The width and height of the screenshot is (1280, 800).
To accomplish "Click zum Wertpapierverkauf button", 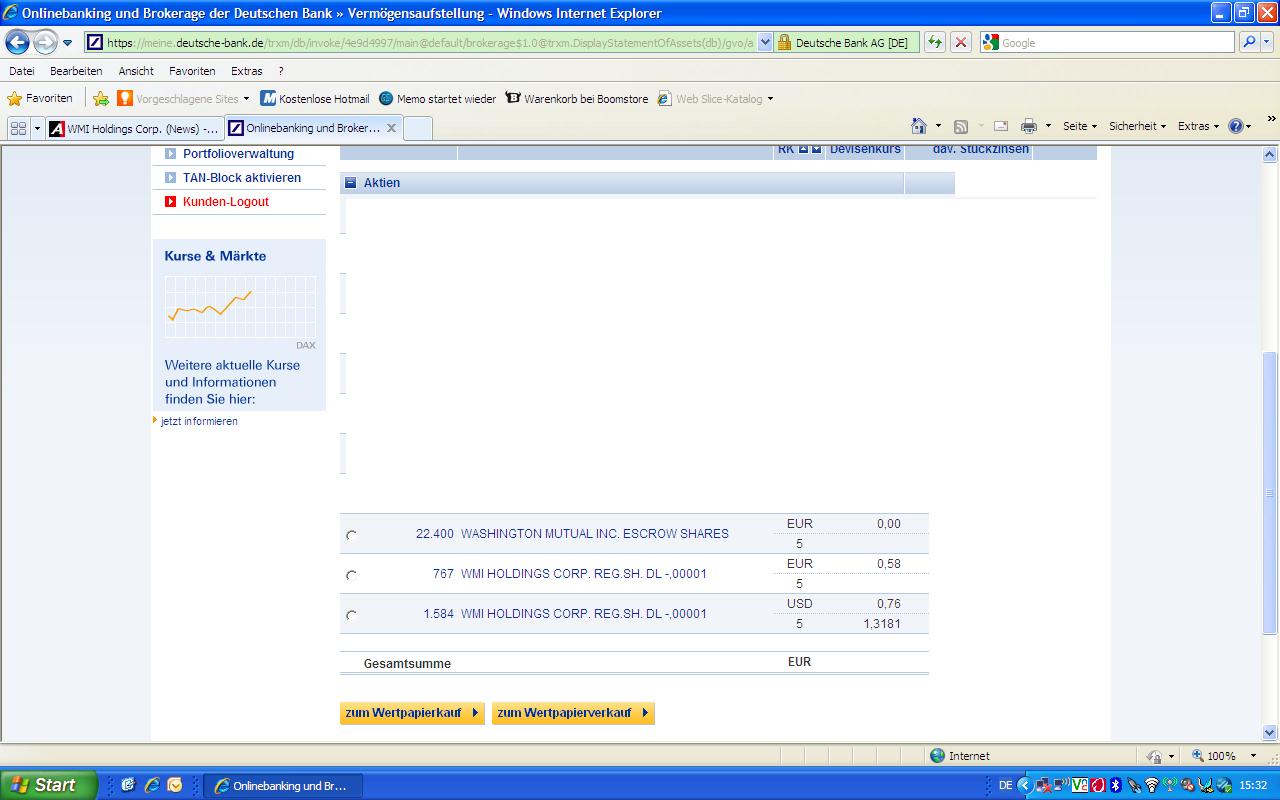I will pyautogui.click(x=573, y=713).
